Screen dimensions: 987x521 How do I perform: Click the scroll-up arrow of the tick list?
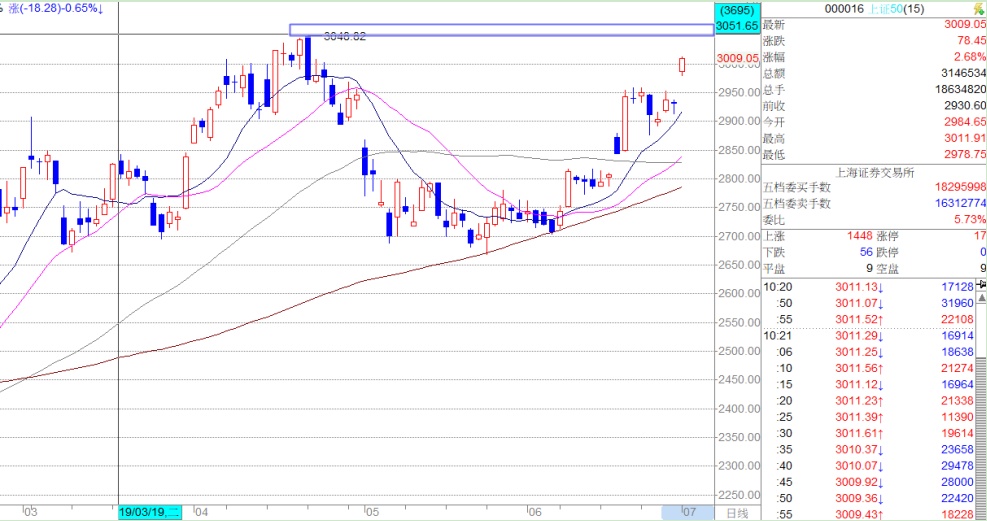pos(981,297)
